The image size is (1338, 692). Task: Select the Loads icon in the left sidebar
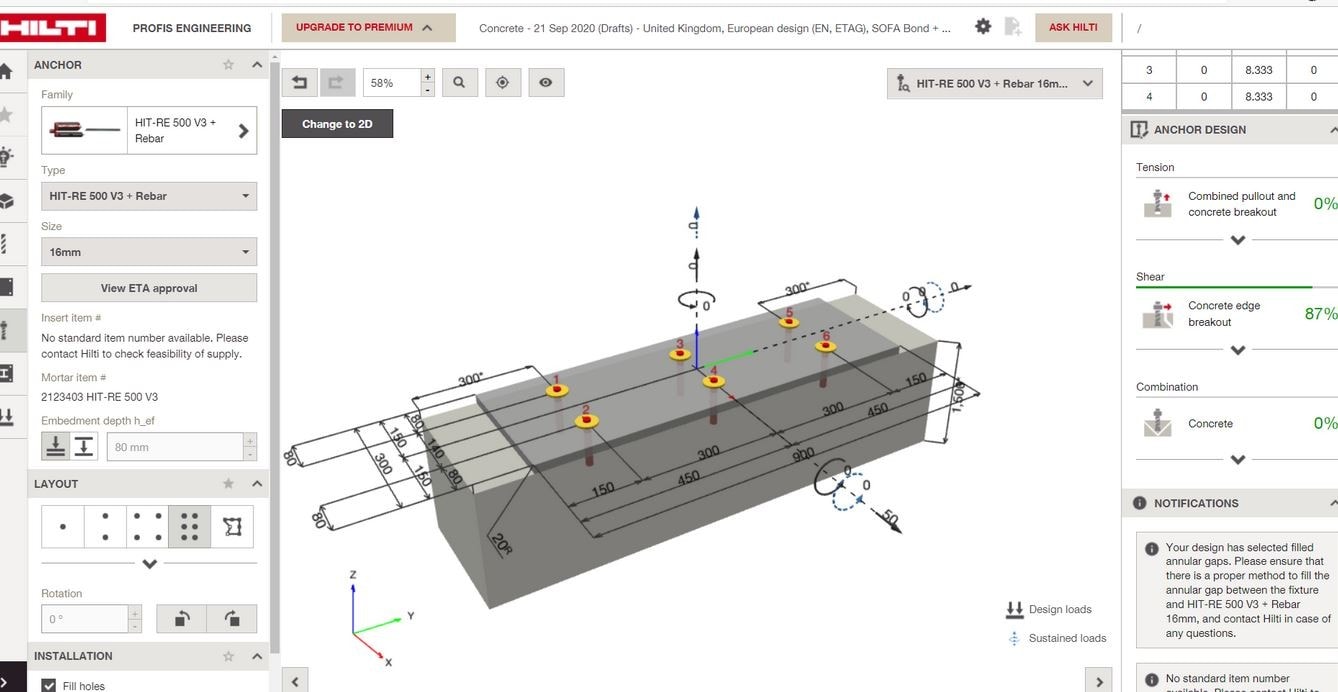coord(10,415)
